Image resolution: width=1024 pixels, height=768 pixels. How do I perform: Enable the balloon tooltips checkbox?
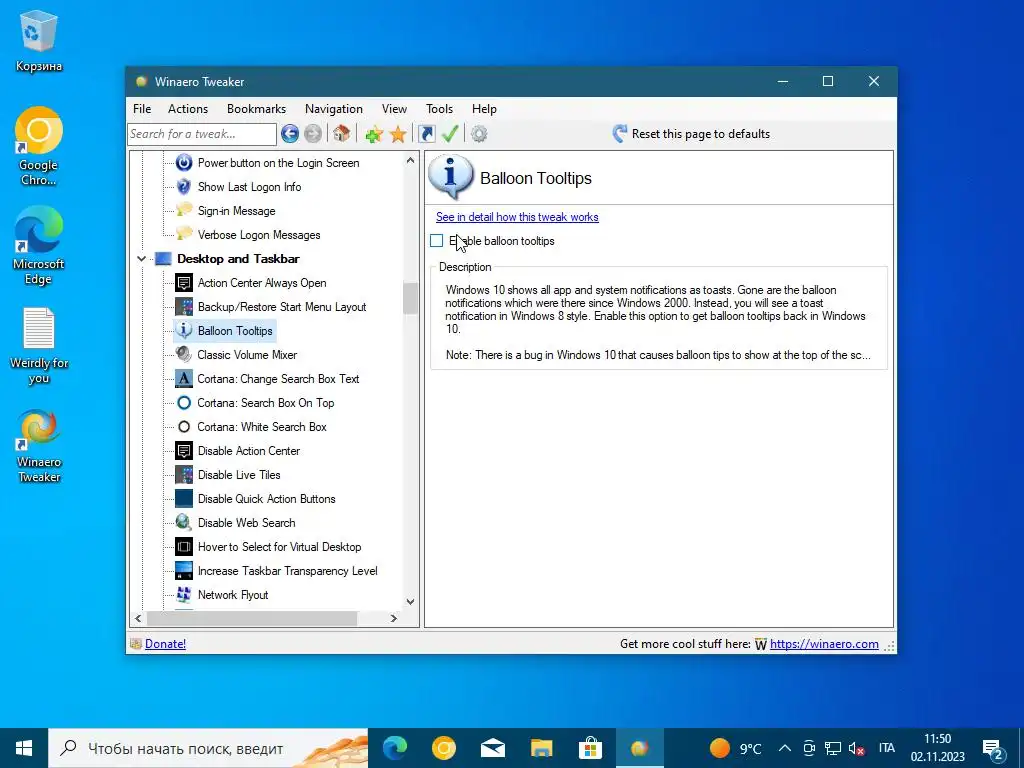point(436,241)
